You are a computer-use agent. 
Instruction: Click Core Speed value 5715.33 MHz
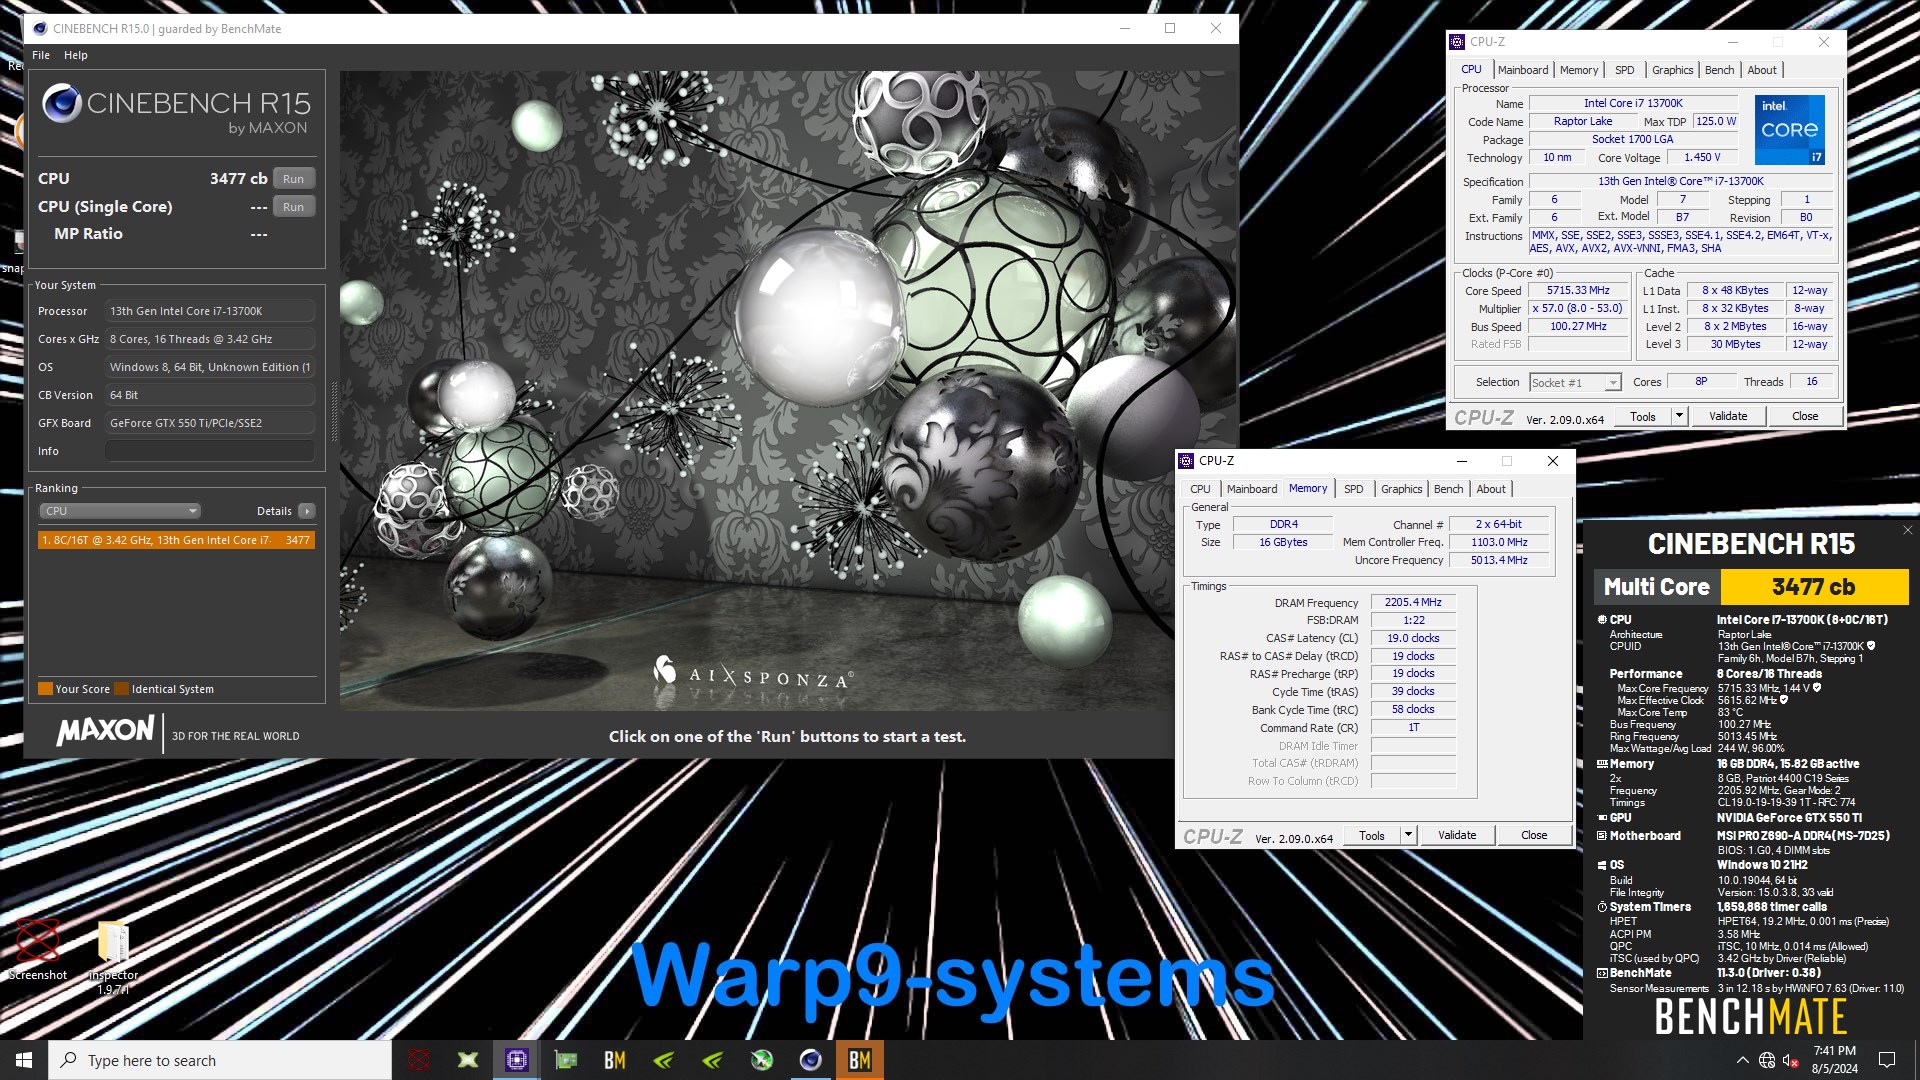[1578, 290]
